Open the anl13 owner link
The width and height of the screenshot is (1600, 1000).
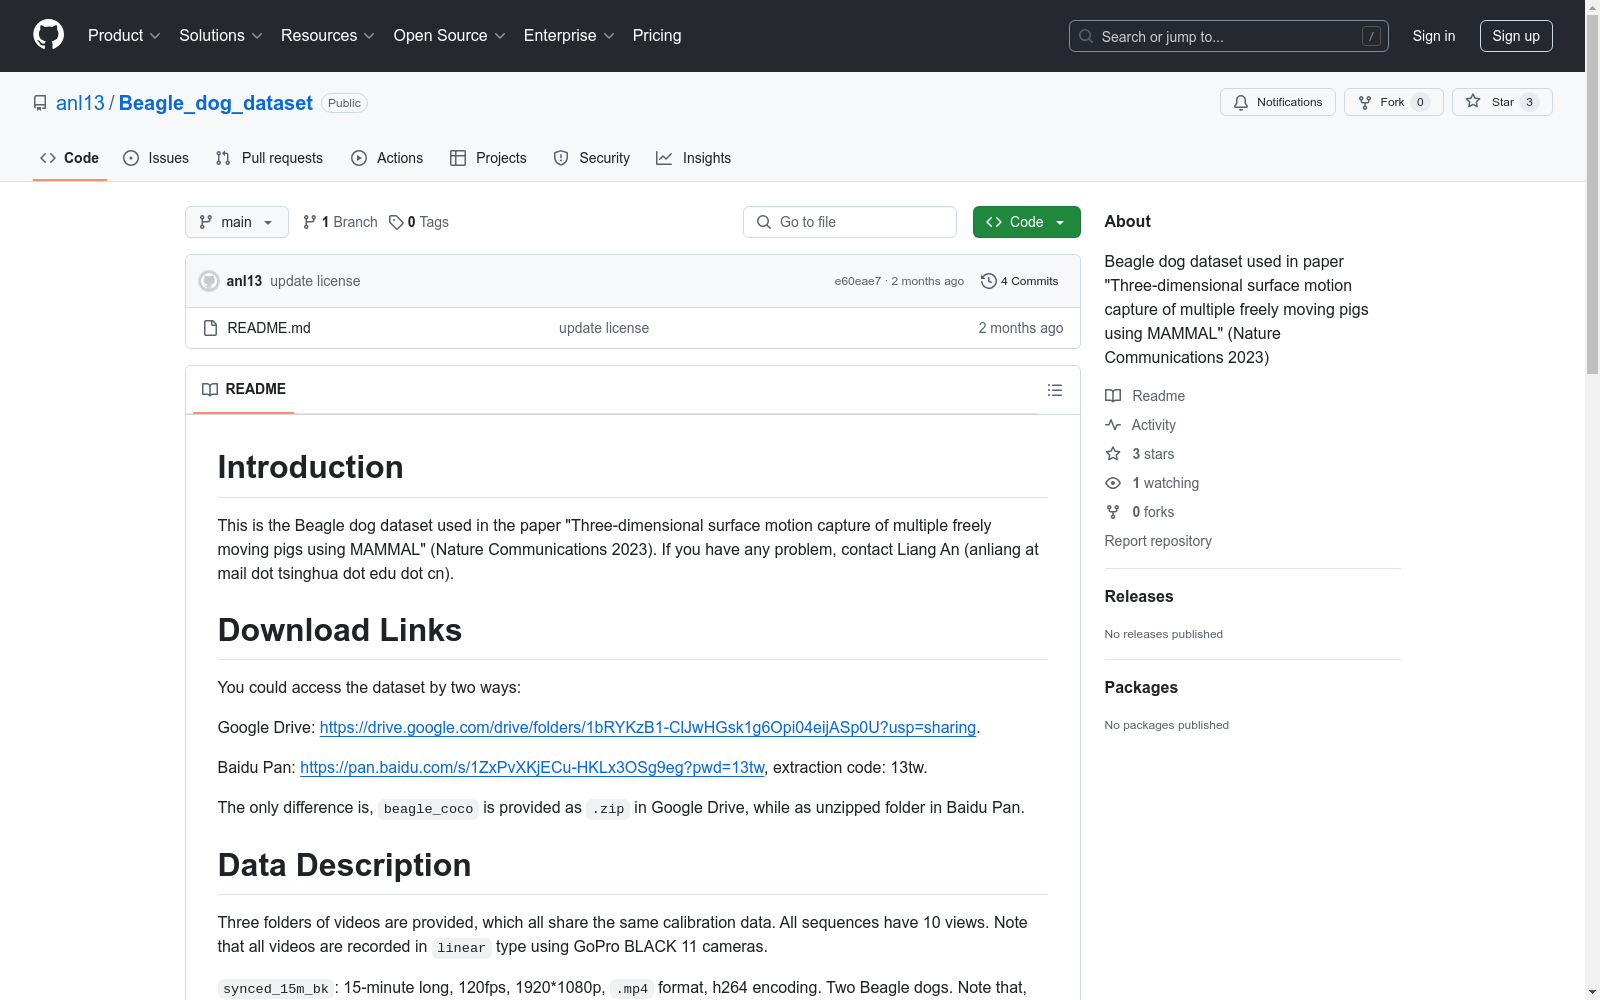tap(80, 103)
